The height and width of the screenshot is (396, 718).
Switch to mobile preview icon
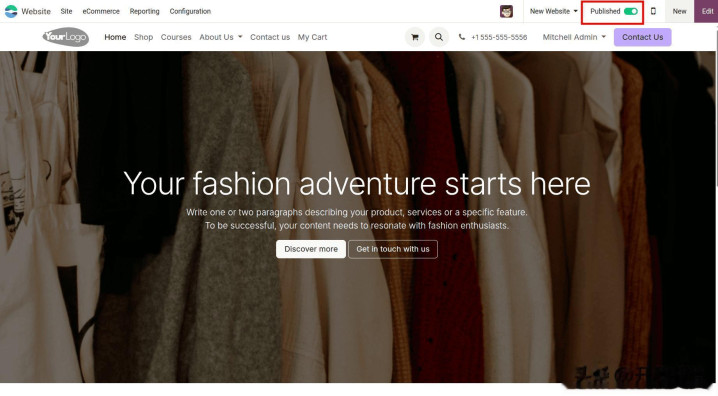point(653,11)
